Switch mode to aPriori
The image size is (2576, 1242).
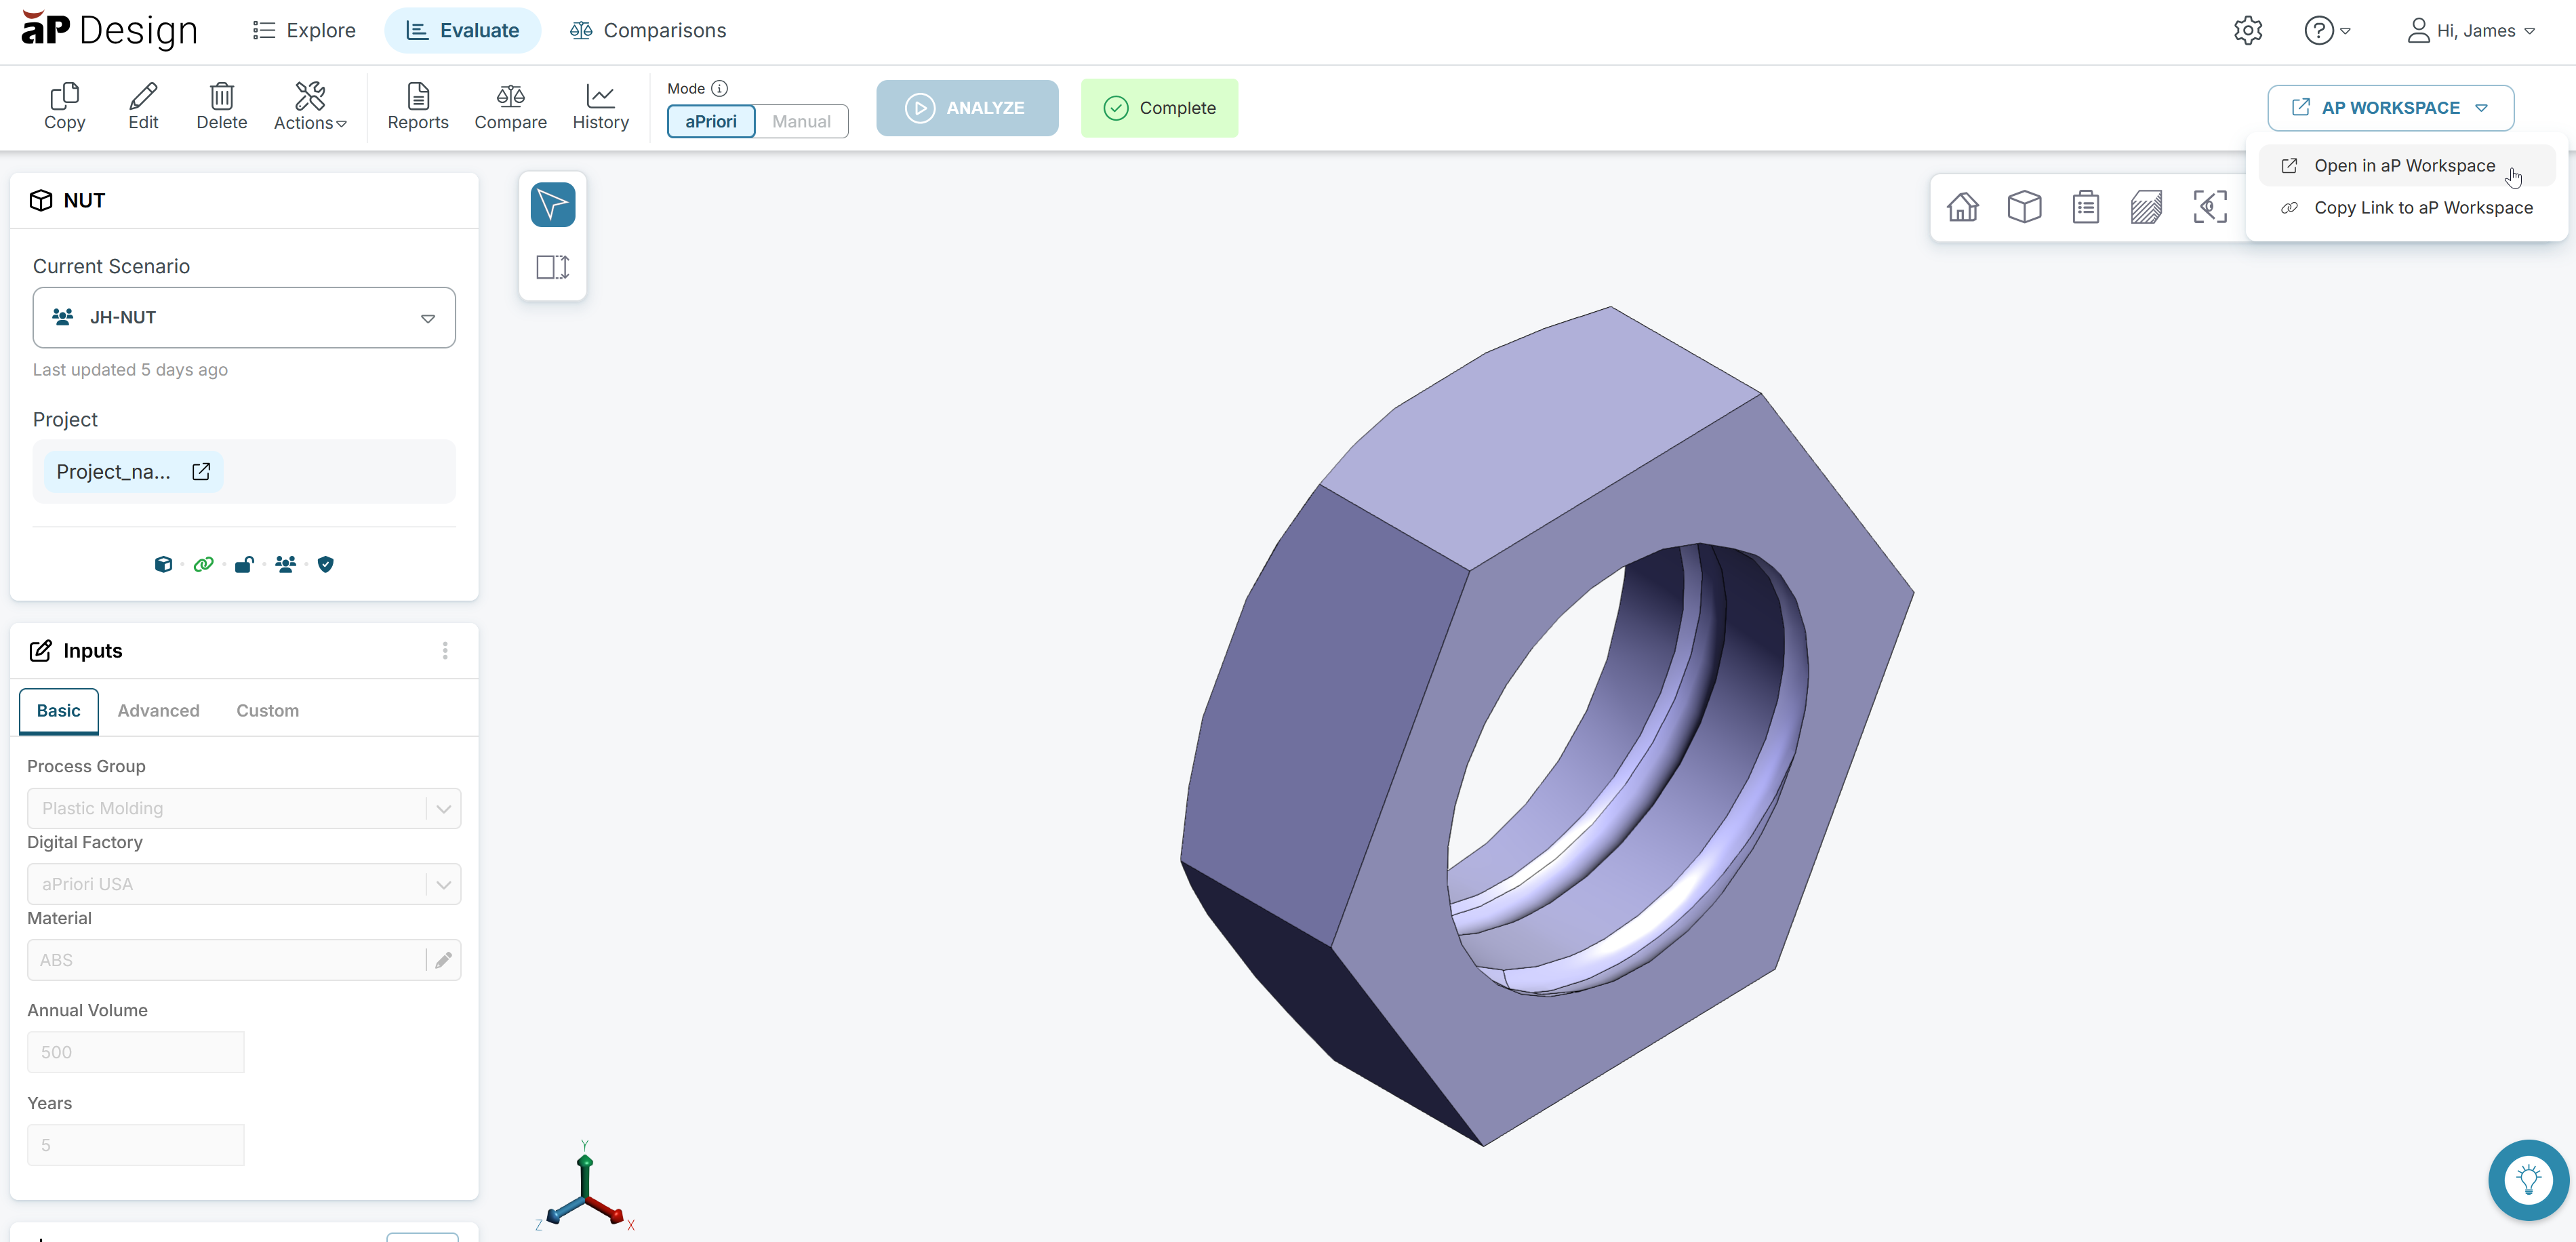pyautogui.click(x=711, y=121)
